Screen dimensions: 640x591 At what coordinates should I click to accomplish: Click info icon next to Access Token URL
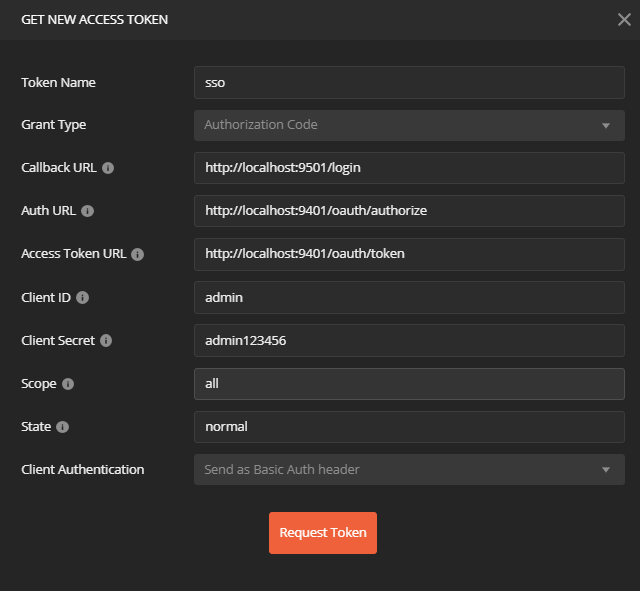[x=138, y=254]
